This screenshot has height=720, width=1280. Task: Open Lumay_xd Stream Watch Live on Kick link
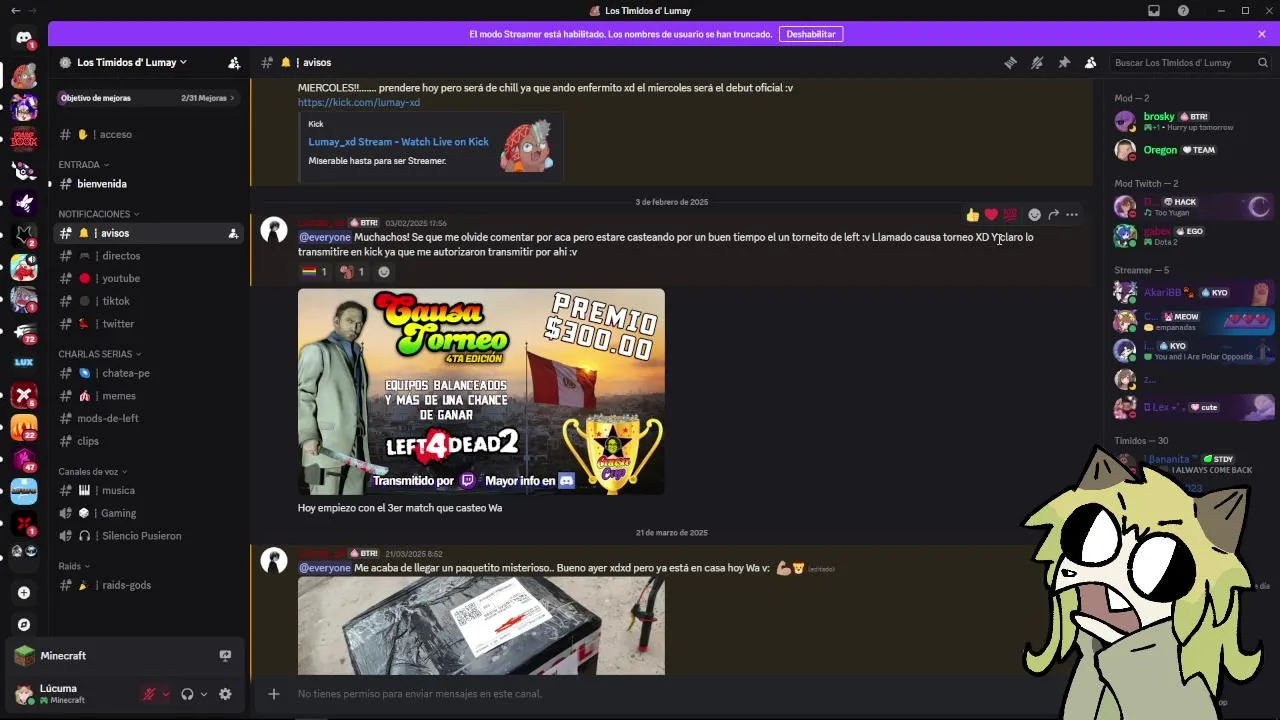click(x=398, y=142)
